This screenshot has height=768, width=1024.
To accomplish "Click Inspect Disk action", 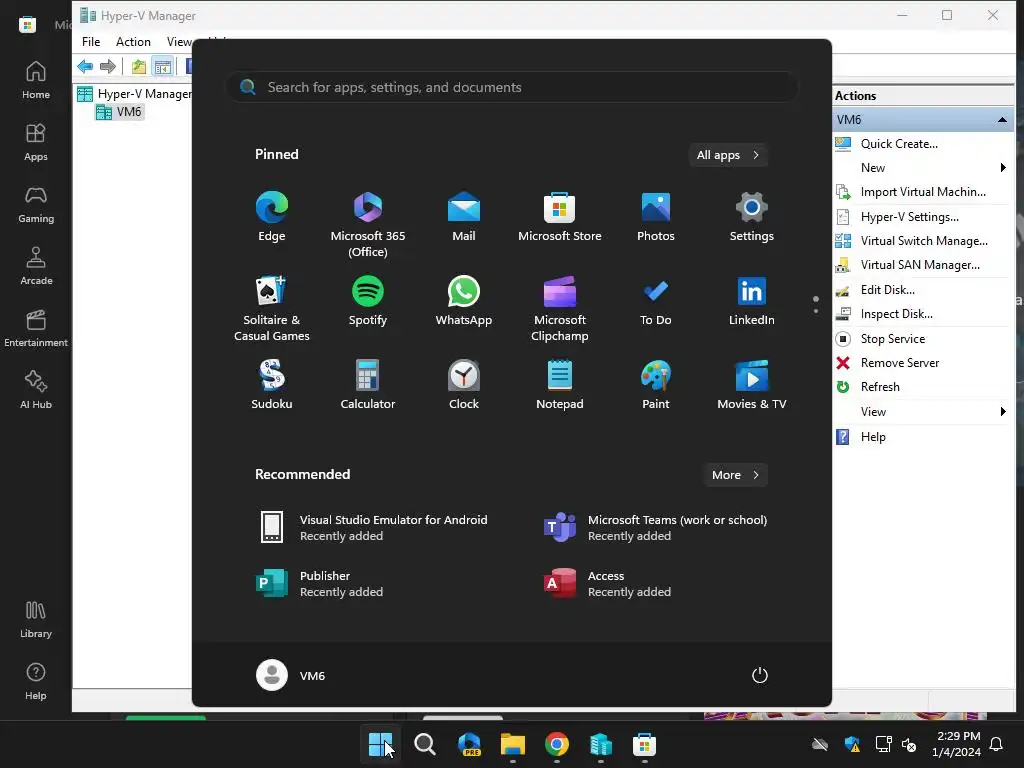I will [896, 314].
